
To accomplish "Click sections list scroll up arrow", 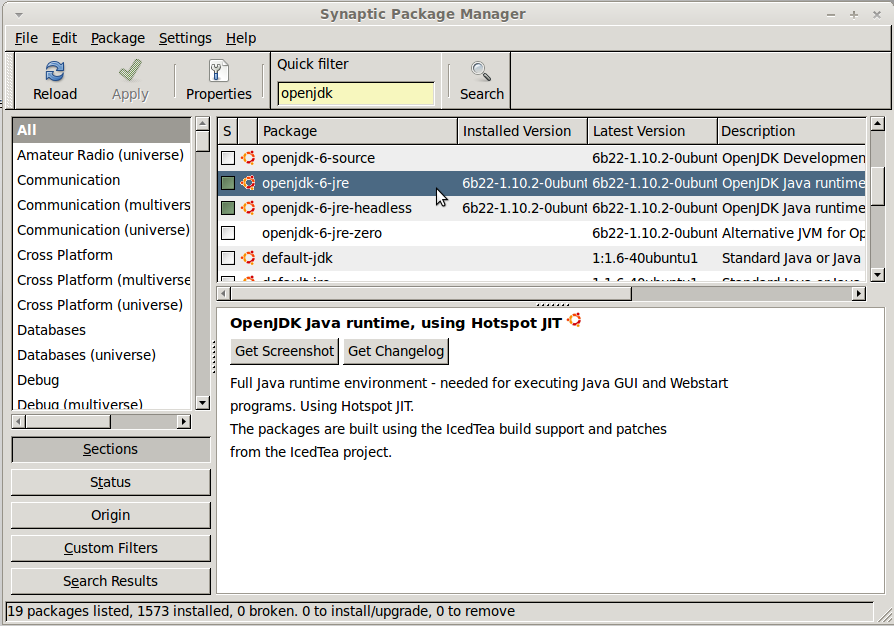I will point(202,124).
